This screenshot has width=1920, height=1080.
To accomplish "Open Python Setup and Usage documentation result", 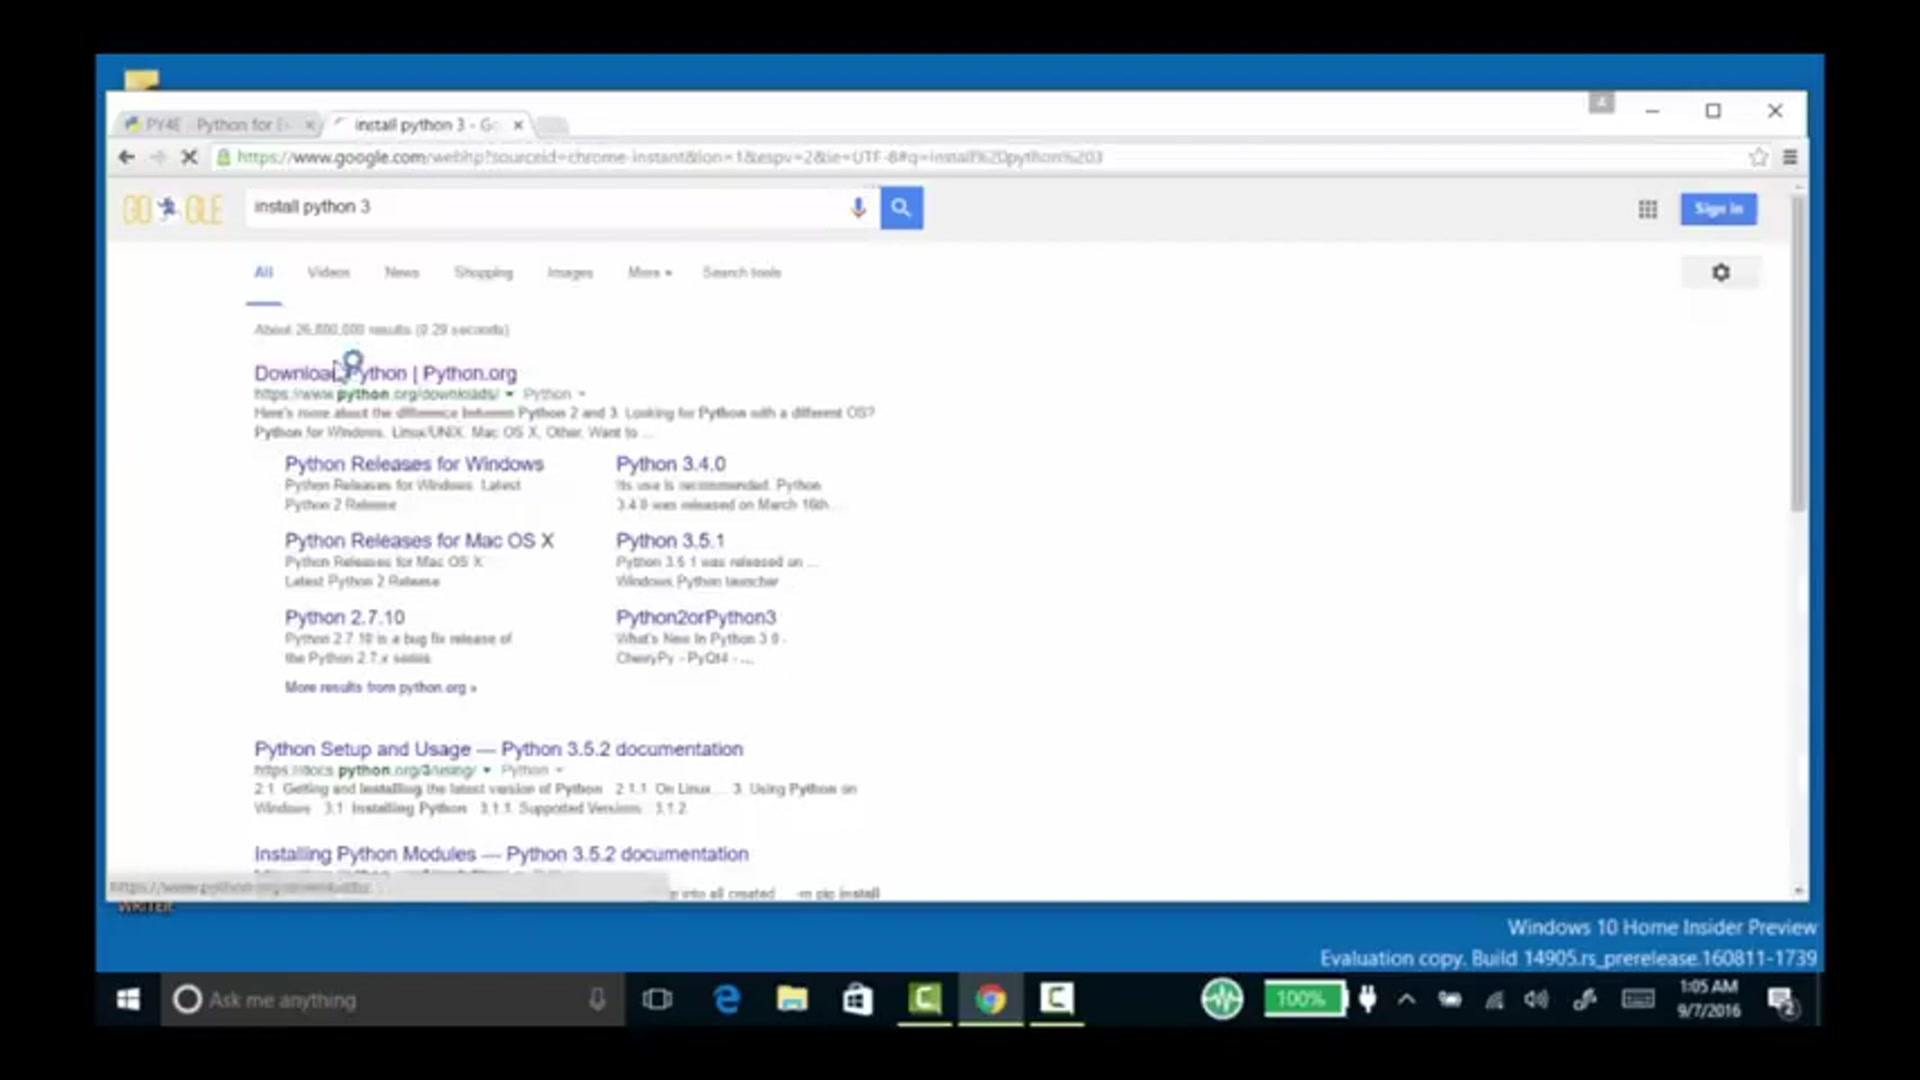I will pyautogui.click(x=498, y=749).
